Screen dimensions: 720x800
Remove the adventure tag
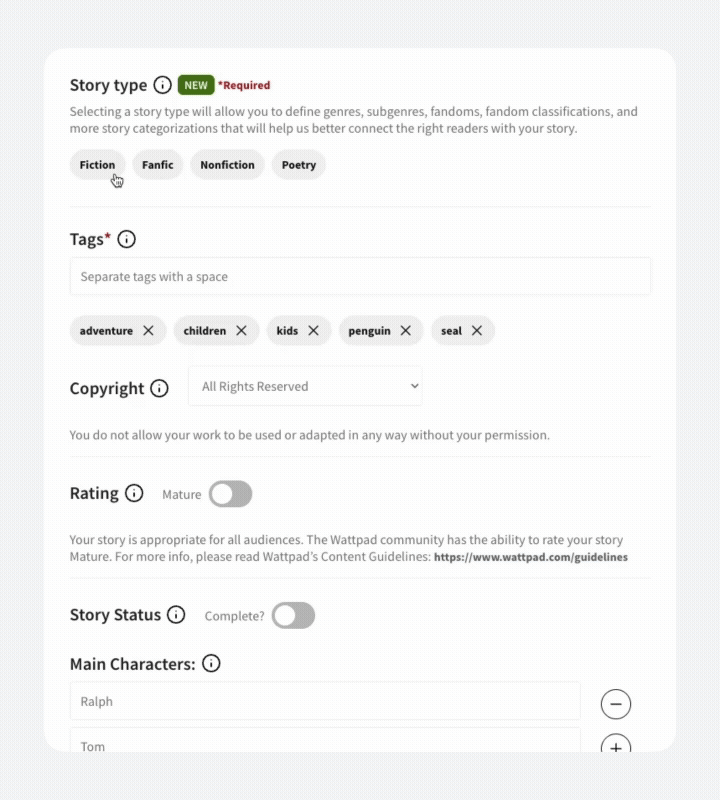[x=148, y=331]
